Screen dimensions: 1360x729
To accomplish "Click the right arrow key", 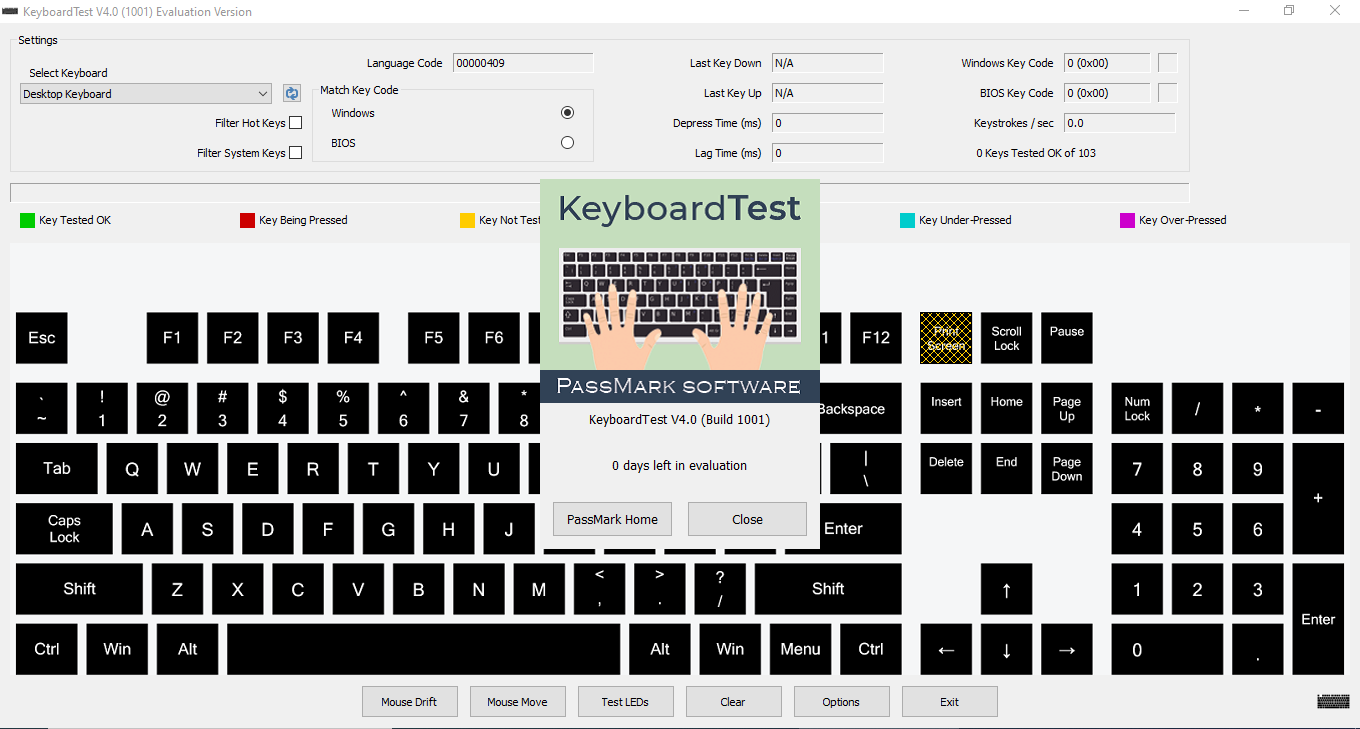I will pyautogui.click(x=1066, y=649).
